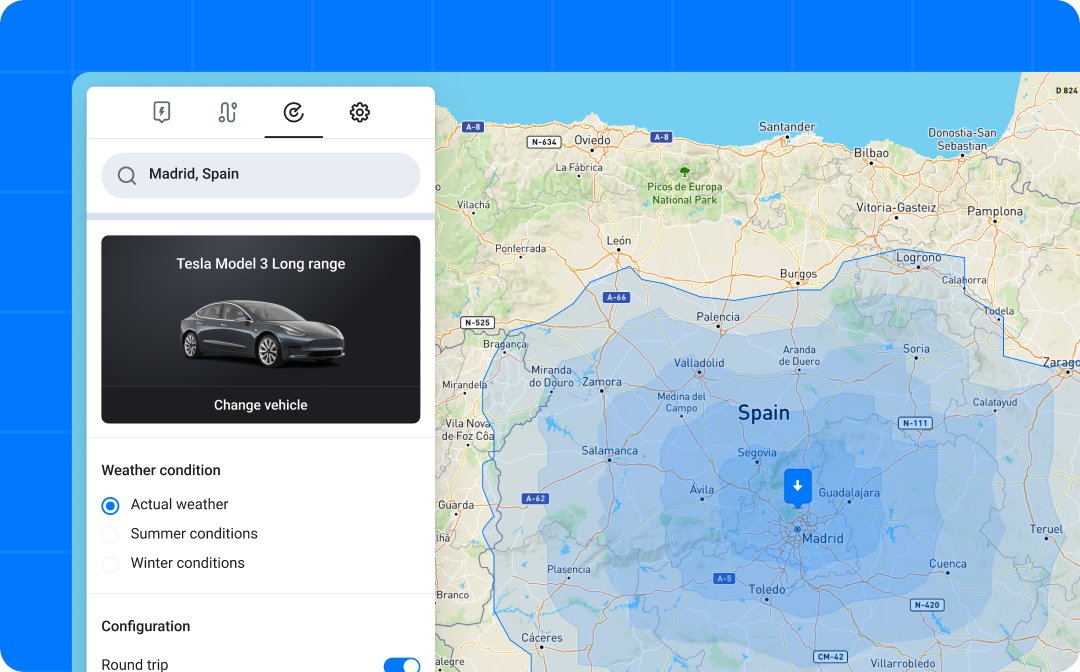Click the Oviedo city label
This screenshot has height=672, width=1080.
(x=592, y=140)
